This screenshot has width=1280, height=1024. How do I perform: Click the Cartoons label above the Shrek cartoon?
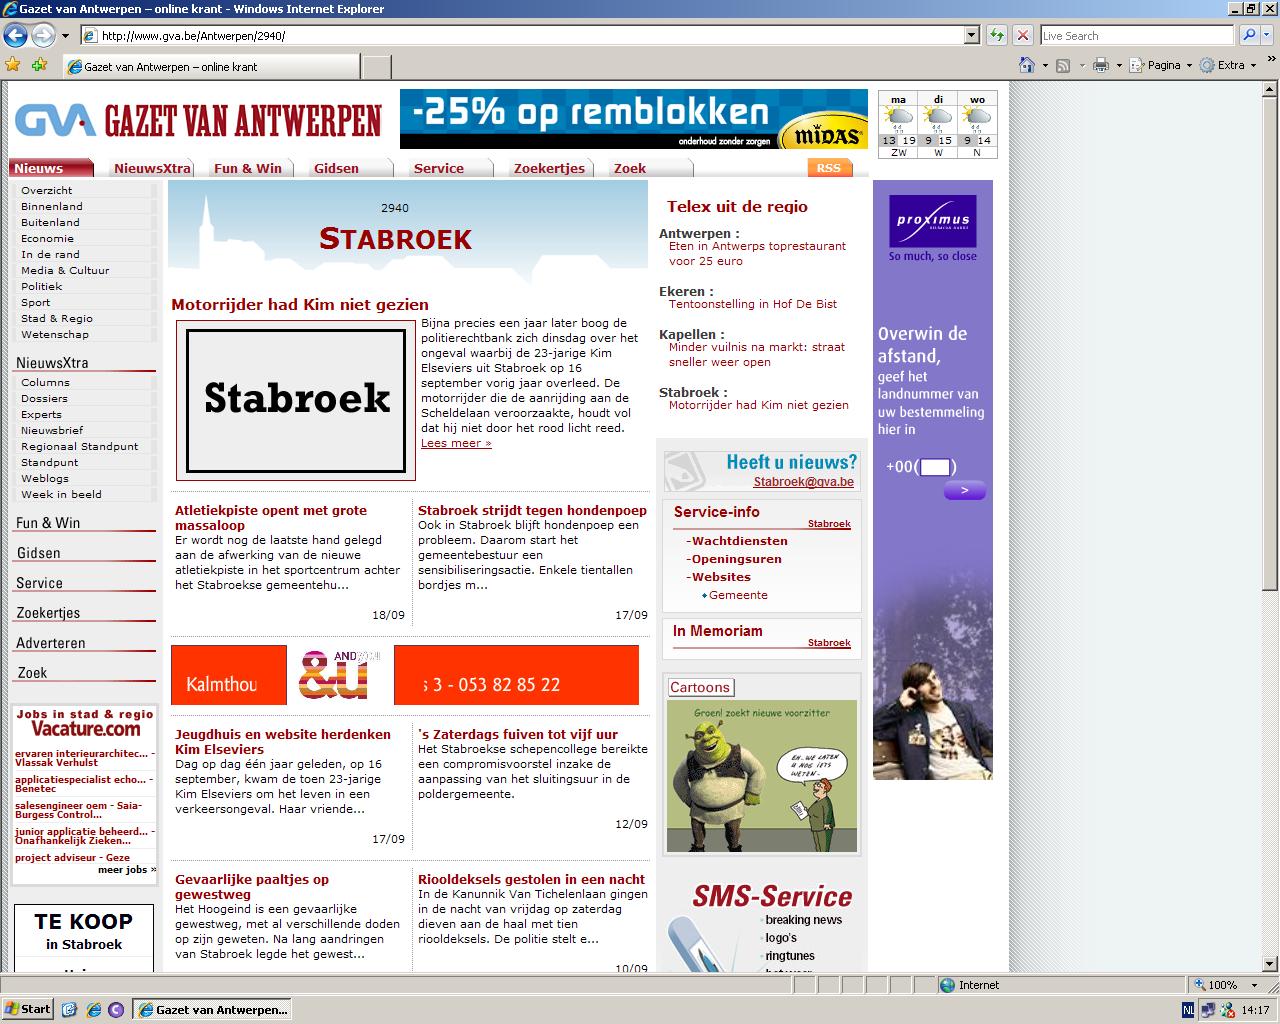[700, 687]
